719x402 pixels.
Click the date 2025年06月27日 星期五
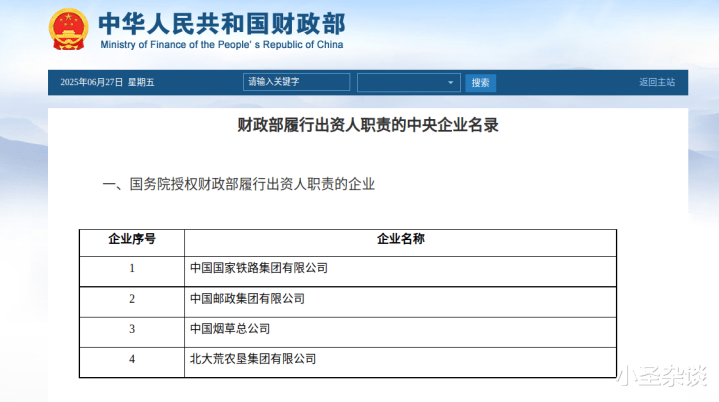[107, 82]
